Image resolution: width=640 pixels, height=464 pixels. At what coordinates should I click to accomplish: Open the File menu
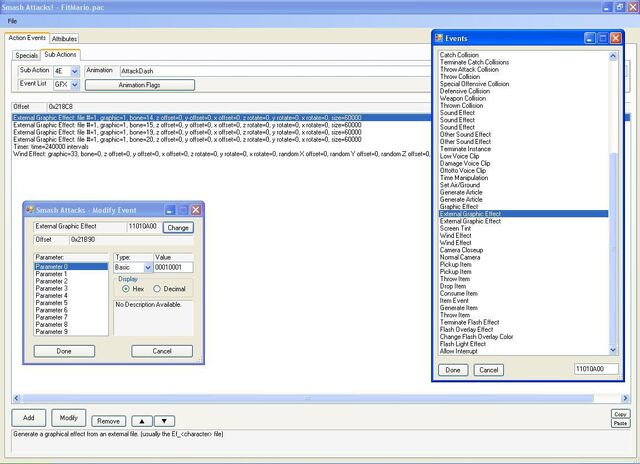click(12, 21)
